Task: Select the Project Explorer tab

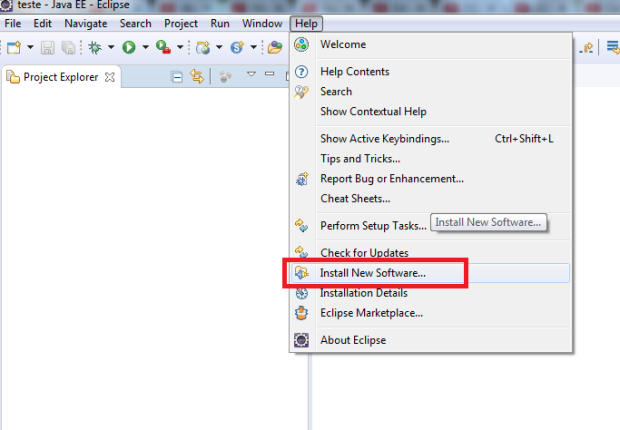Action: (61, 77)
